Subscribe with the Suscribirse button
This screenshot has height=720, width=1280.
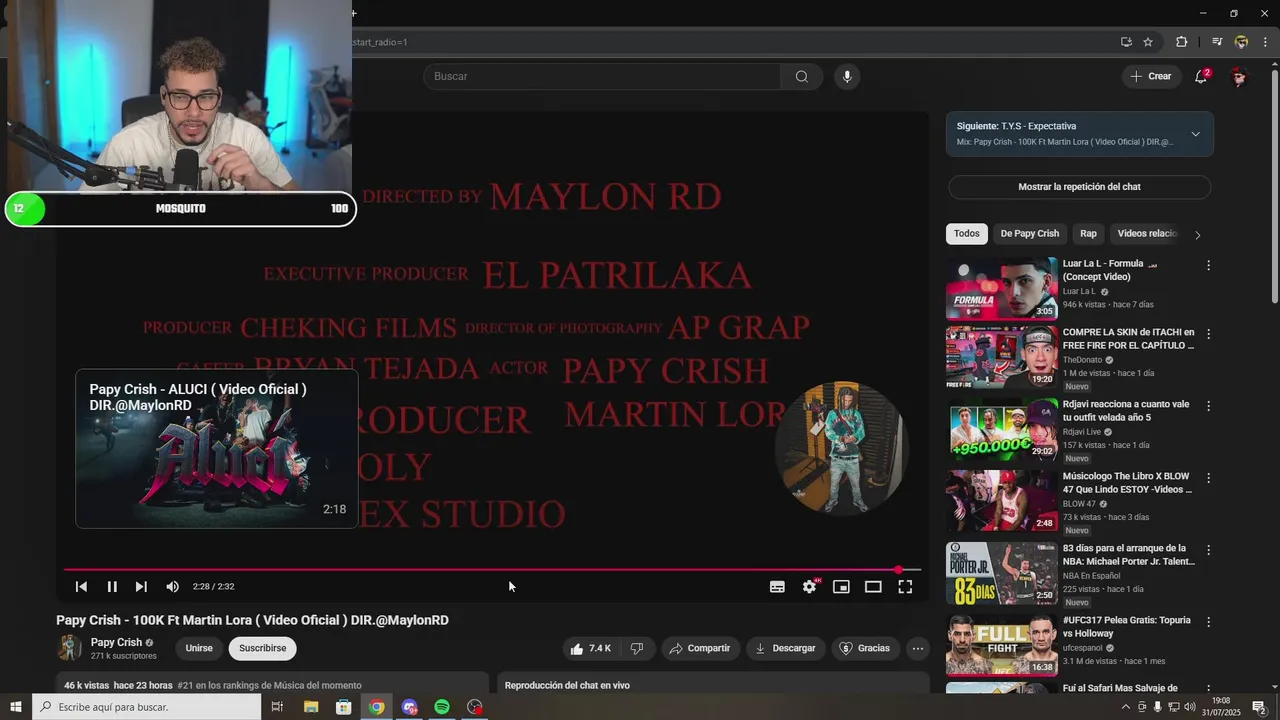[263, 648]
